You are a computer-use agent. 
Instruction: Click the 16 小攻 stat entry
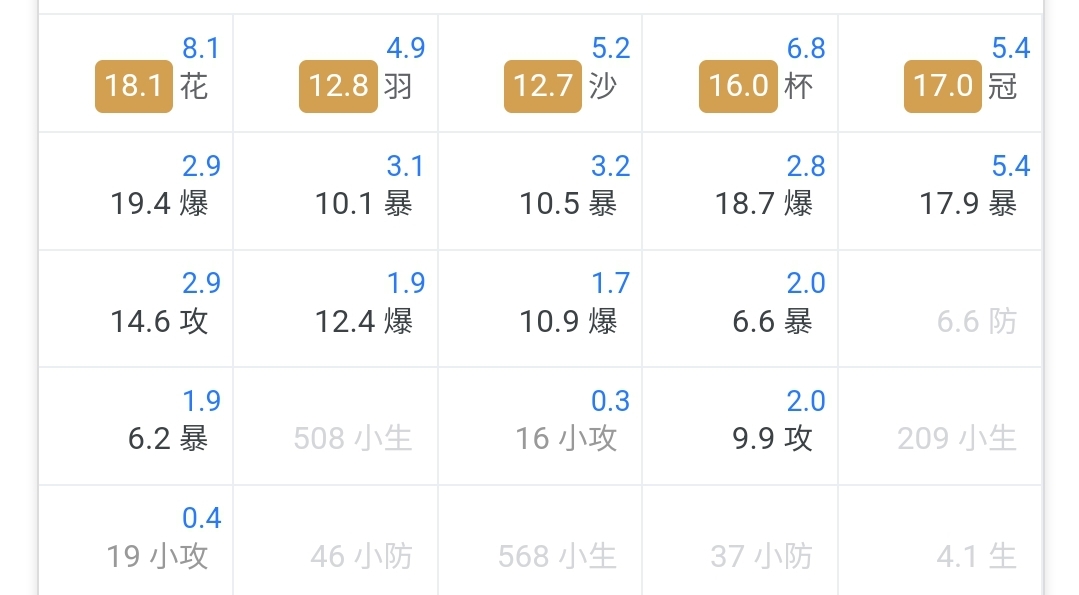click(566, 438)
